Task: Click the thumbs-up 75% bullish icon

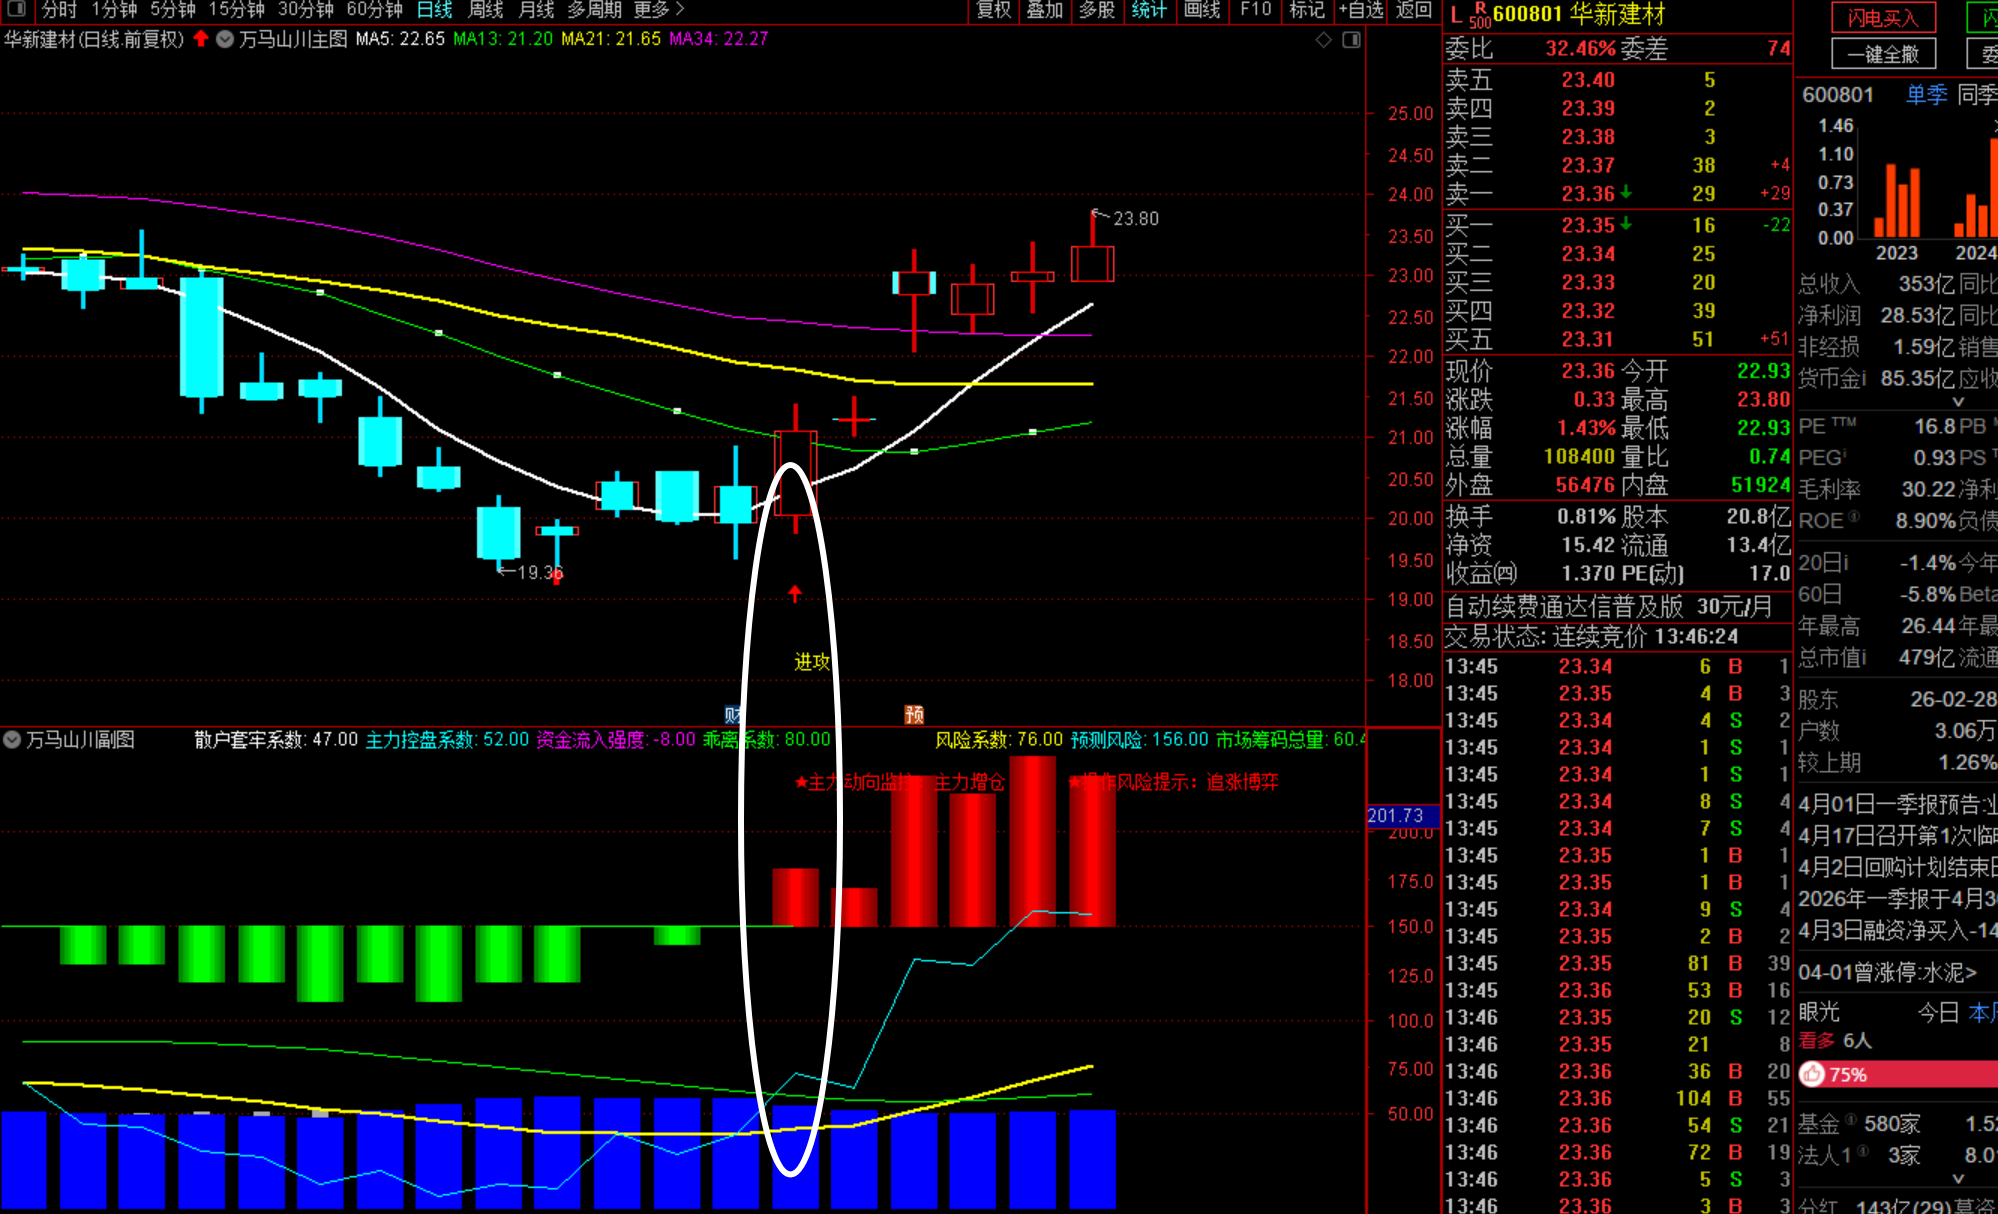Action: tap(1812, 1074)
